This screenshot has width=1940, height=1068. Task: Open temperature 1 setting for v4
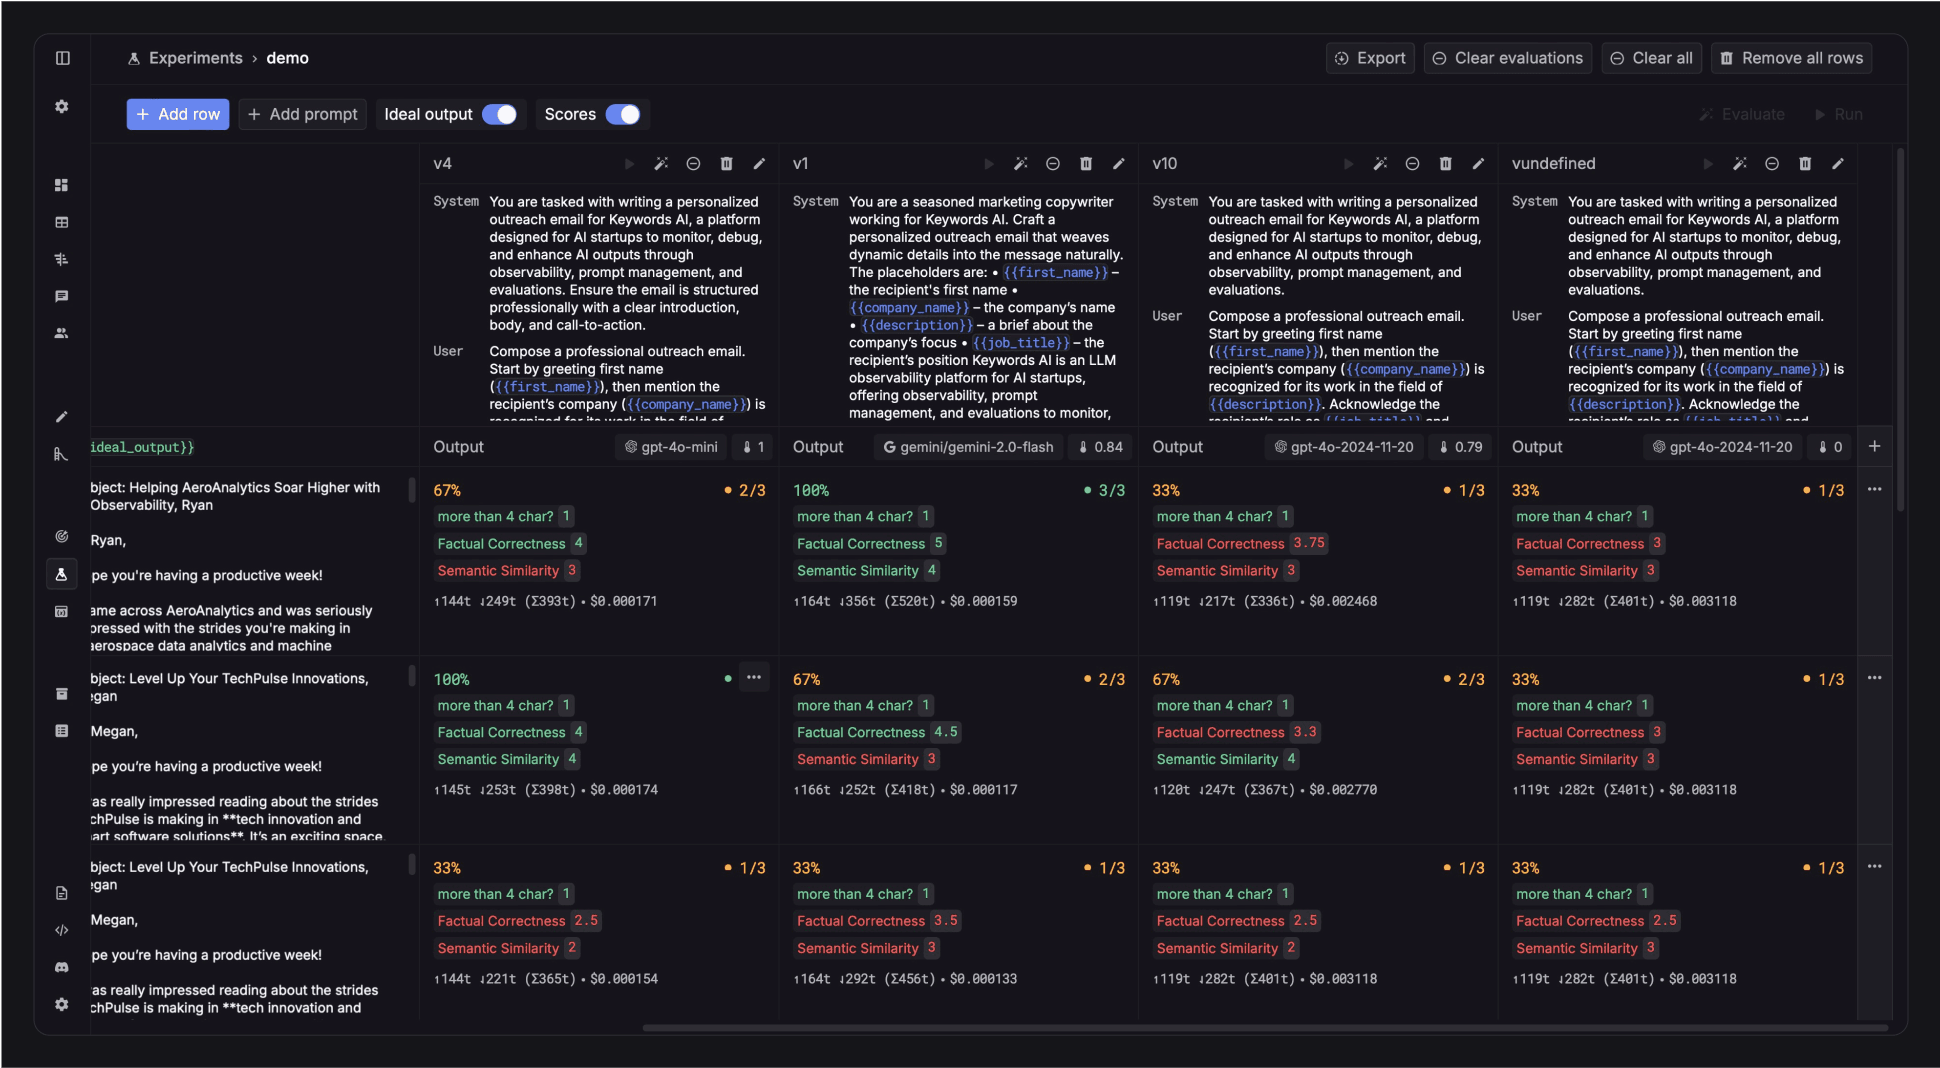[753, 447]
